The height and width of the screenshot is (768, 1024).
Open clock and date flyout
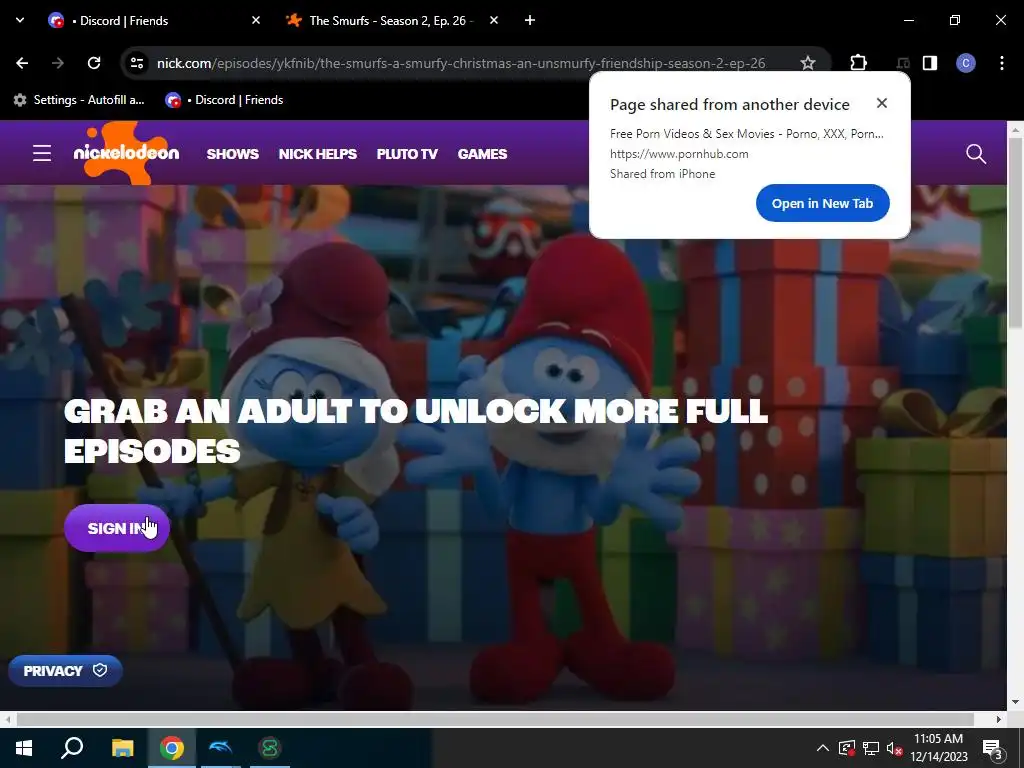pyautogui.click(x=939, y=748)
